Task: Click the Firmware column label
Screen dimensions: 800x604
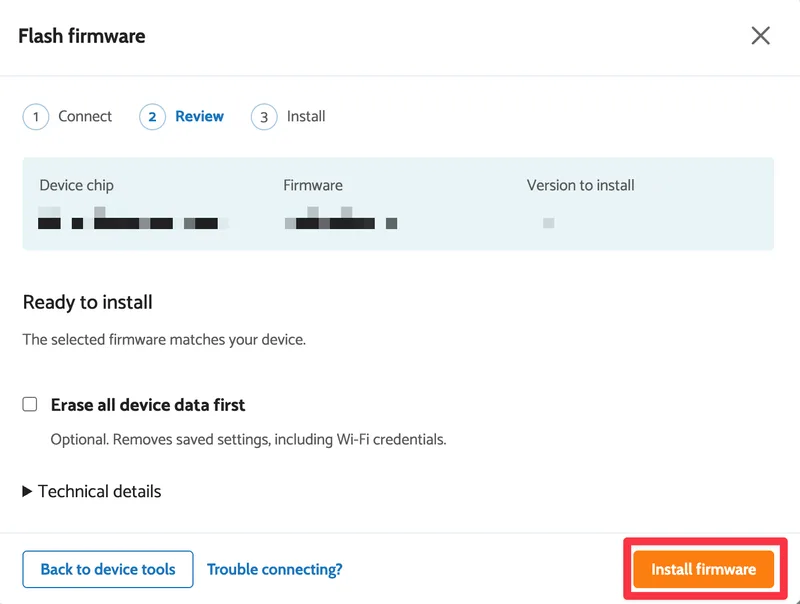Action: coord(313,185)
